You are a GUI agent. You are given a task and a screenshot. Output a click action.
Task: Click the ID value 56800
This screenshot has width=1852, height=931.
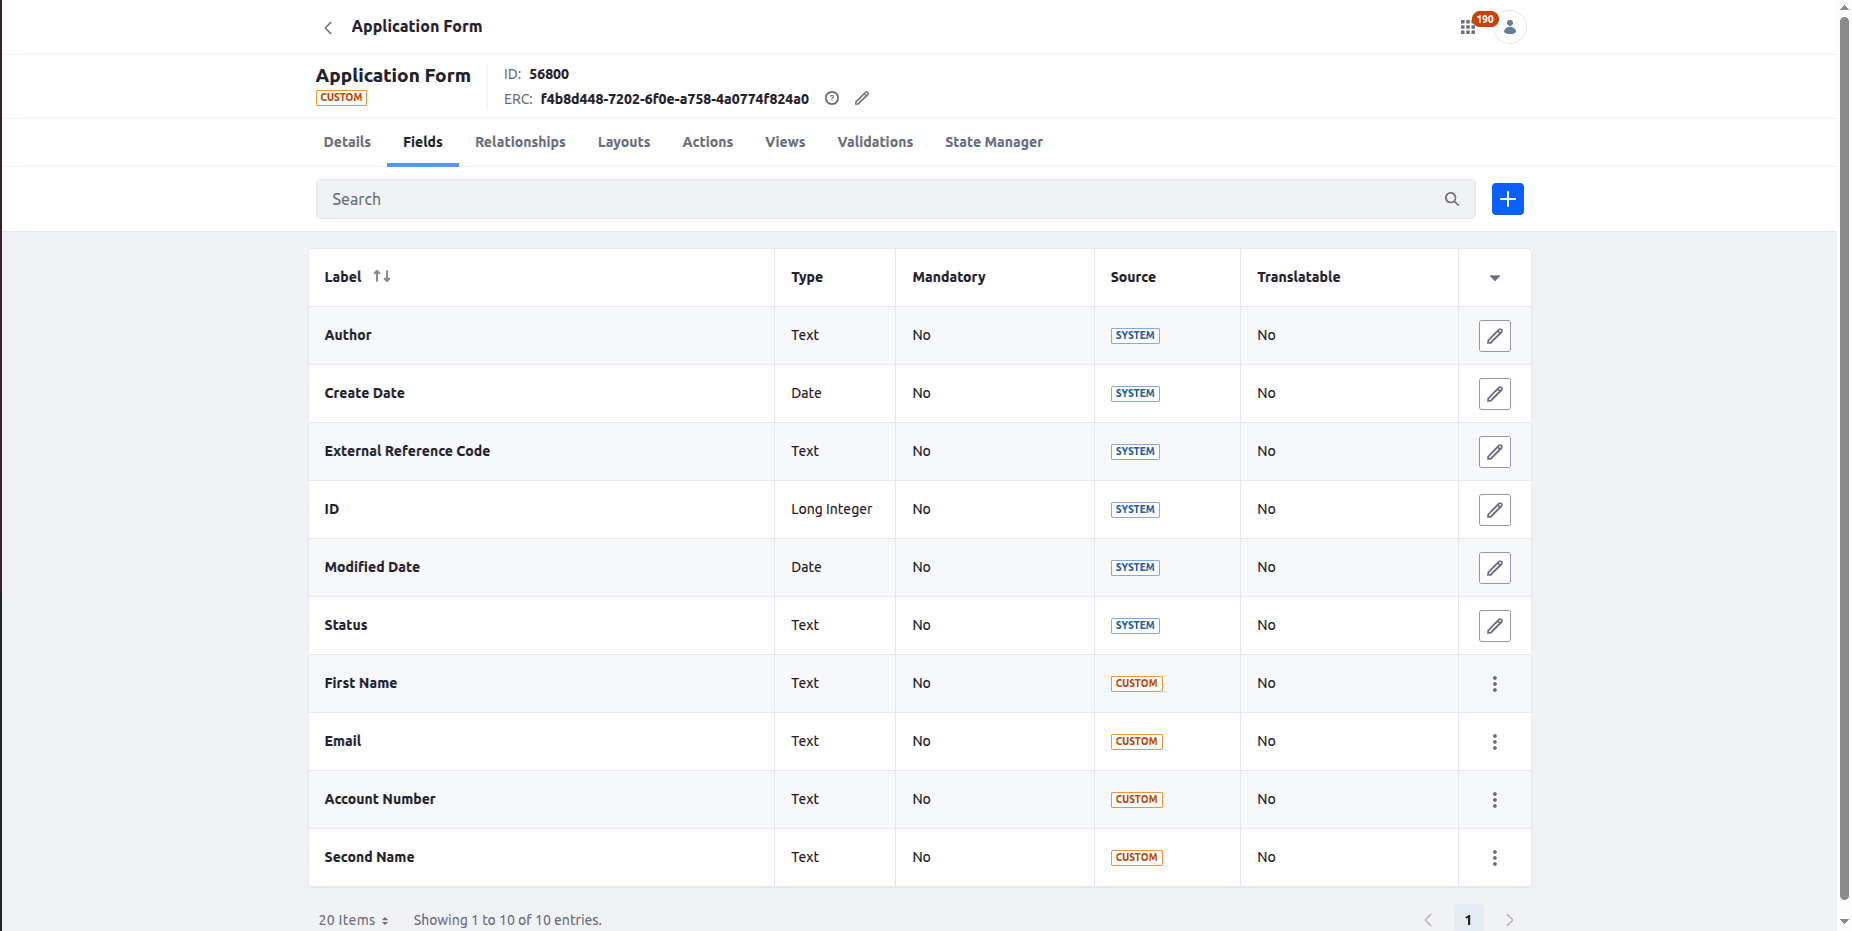pos(549,74)
